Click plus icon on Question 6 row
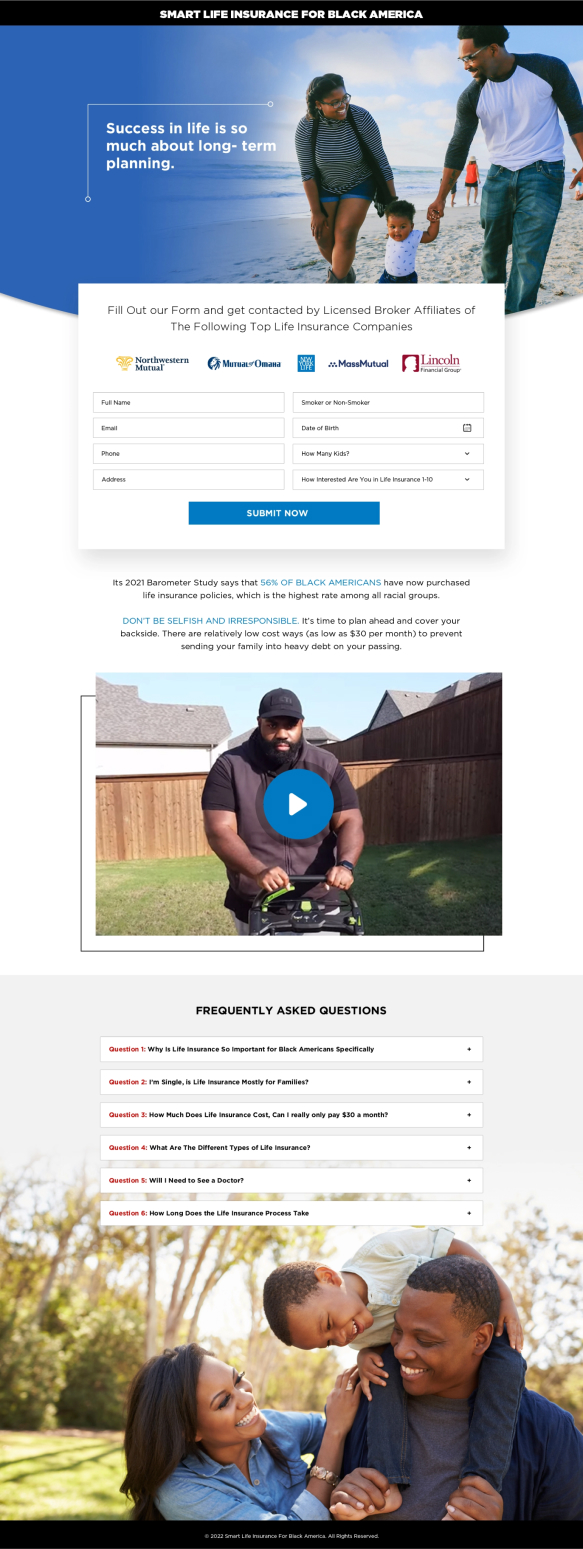Image resolution: width=583 pixels, height=1549 pixels. [x=468, y=1213]
